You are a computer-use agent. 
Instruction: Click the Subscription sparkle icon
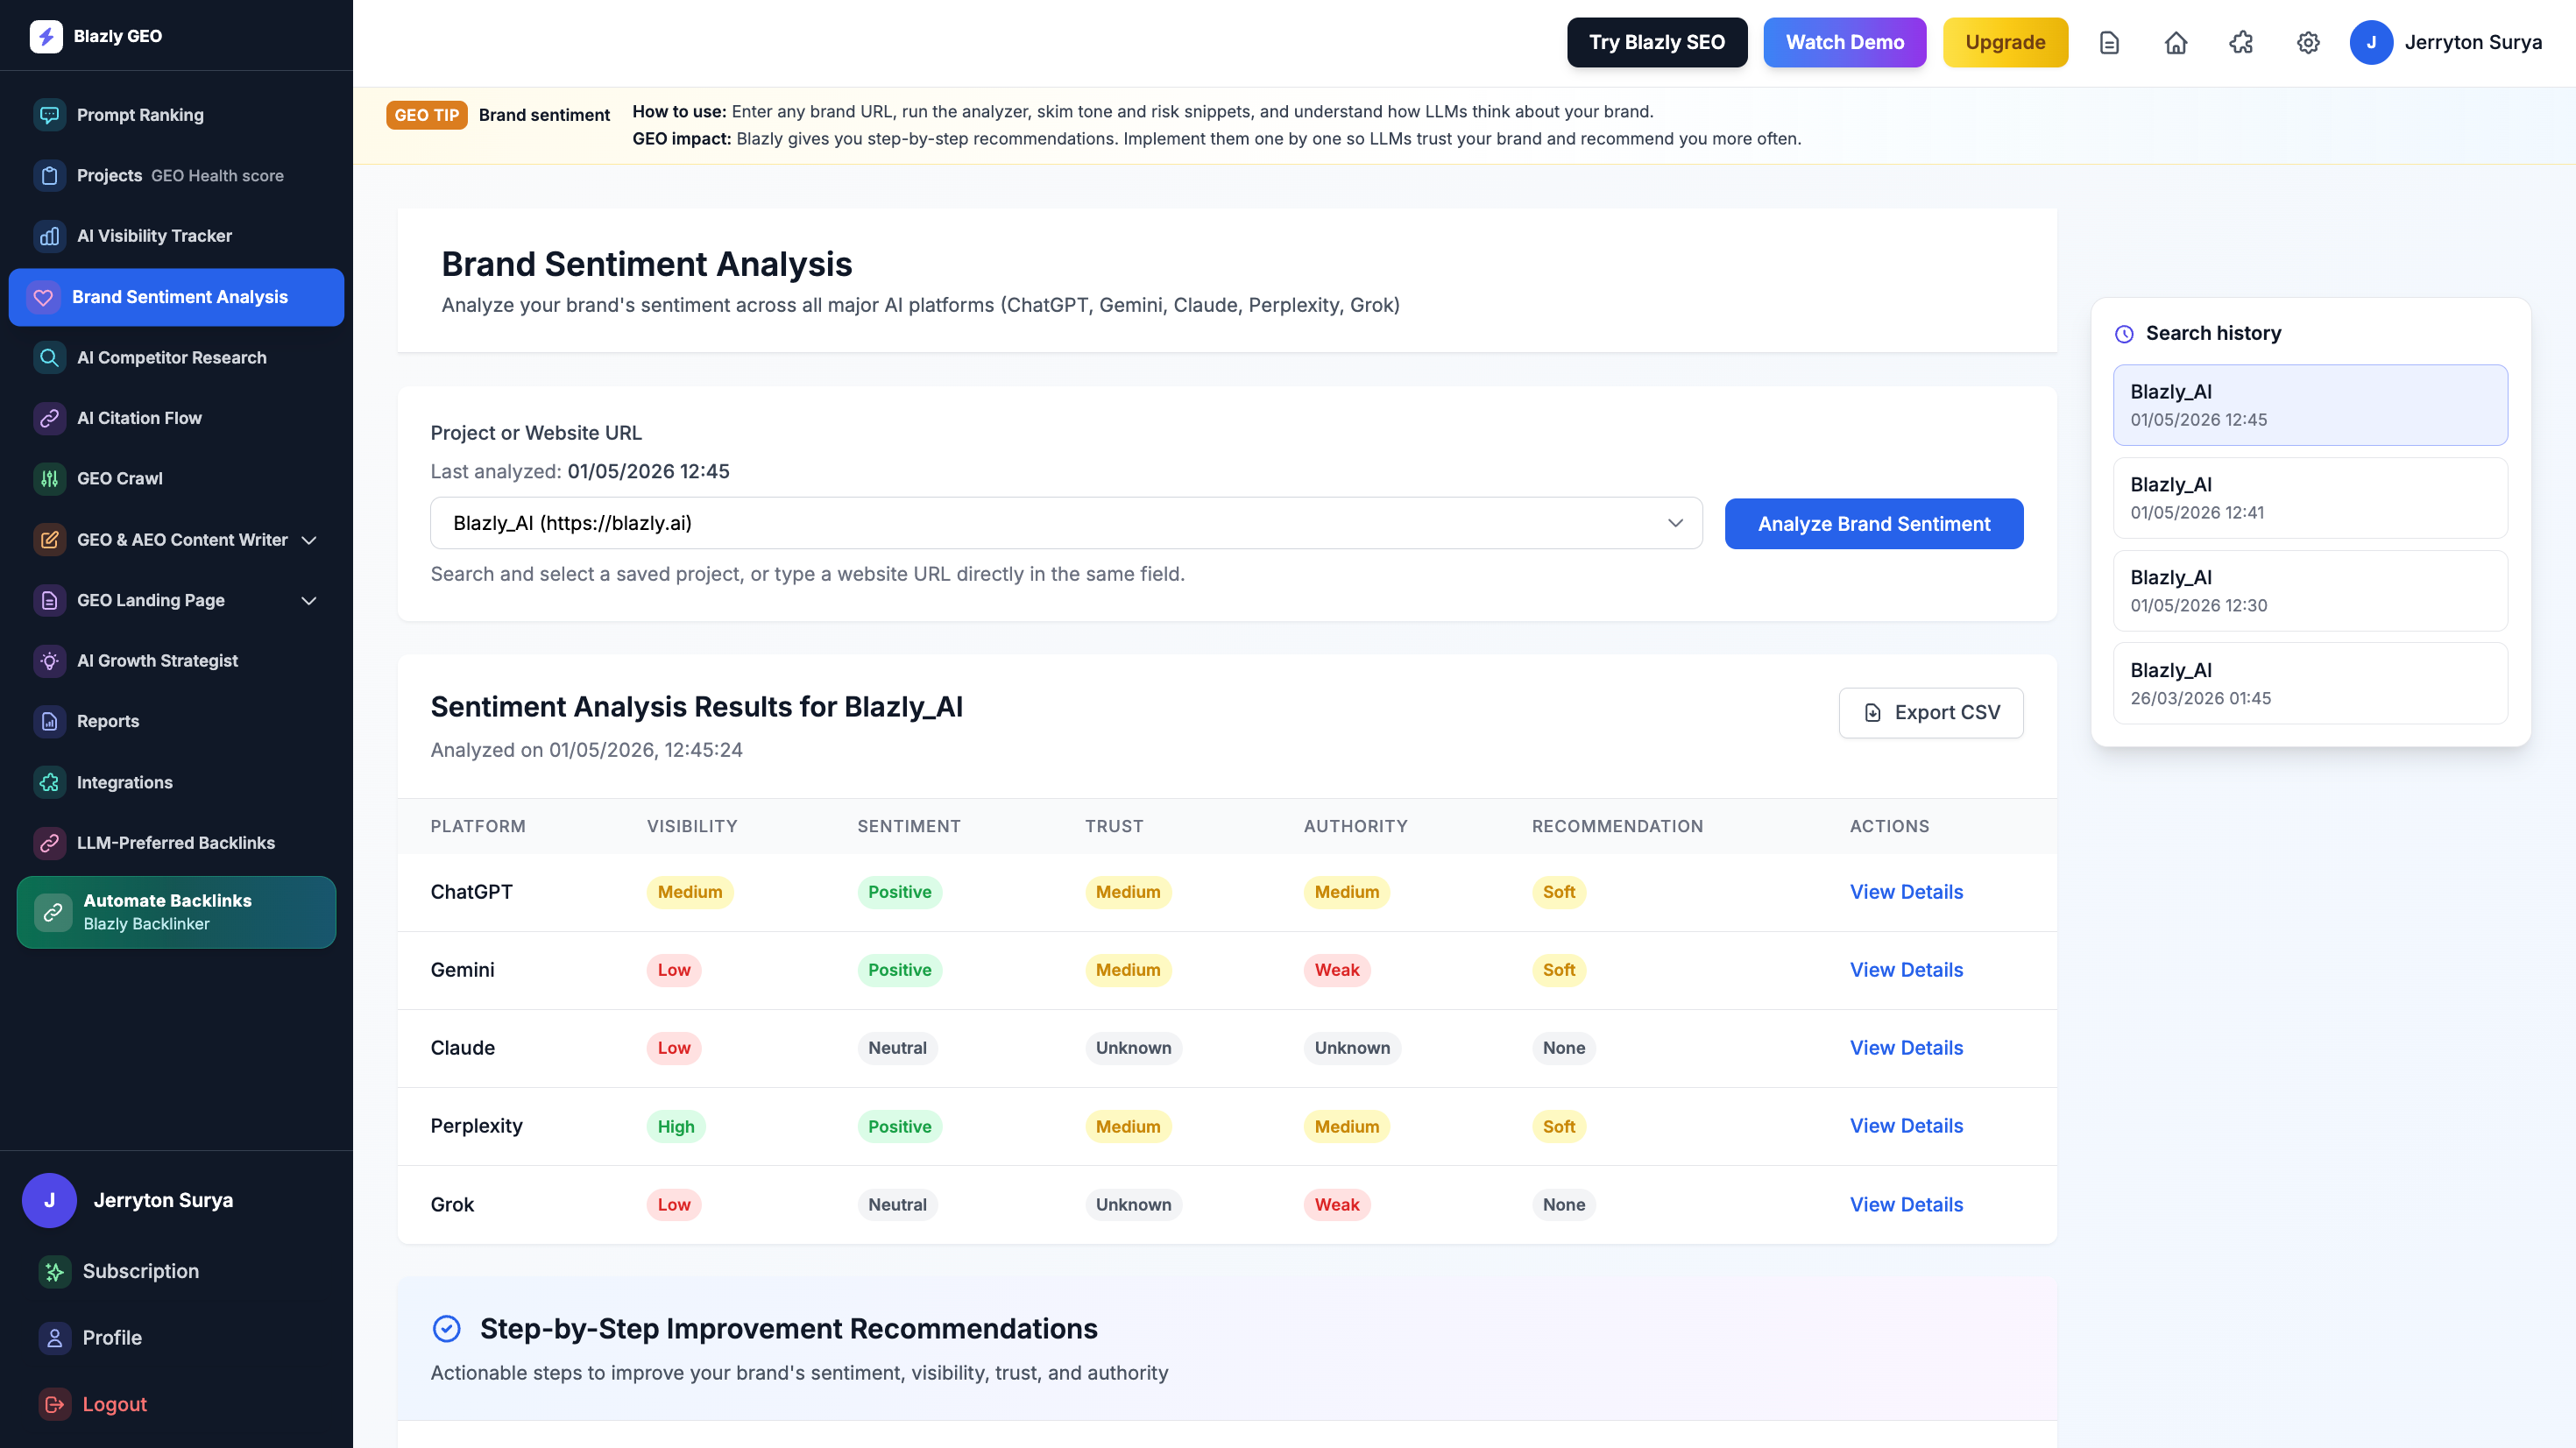click(55, 1271)
